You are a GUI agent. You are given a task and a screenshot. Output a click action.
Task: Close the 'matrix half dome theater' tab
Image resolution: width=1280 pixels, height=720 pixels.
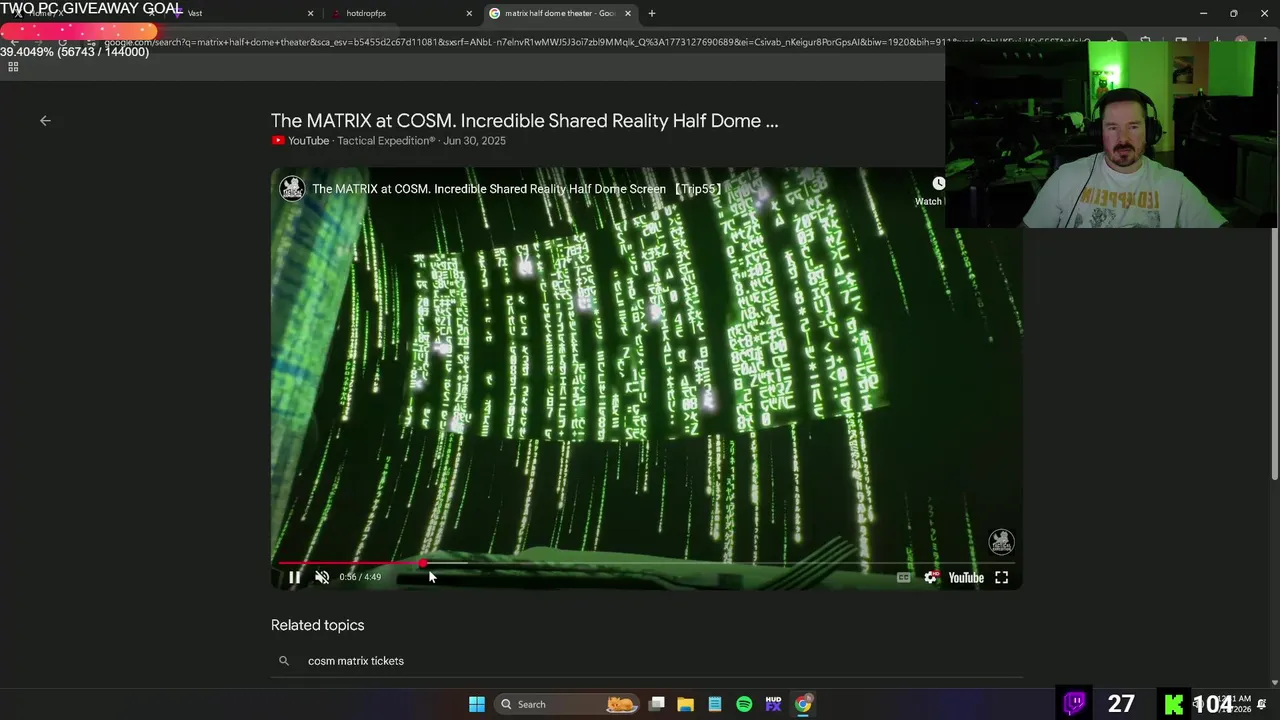point(628,13)
